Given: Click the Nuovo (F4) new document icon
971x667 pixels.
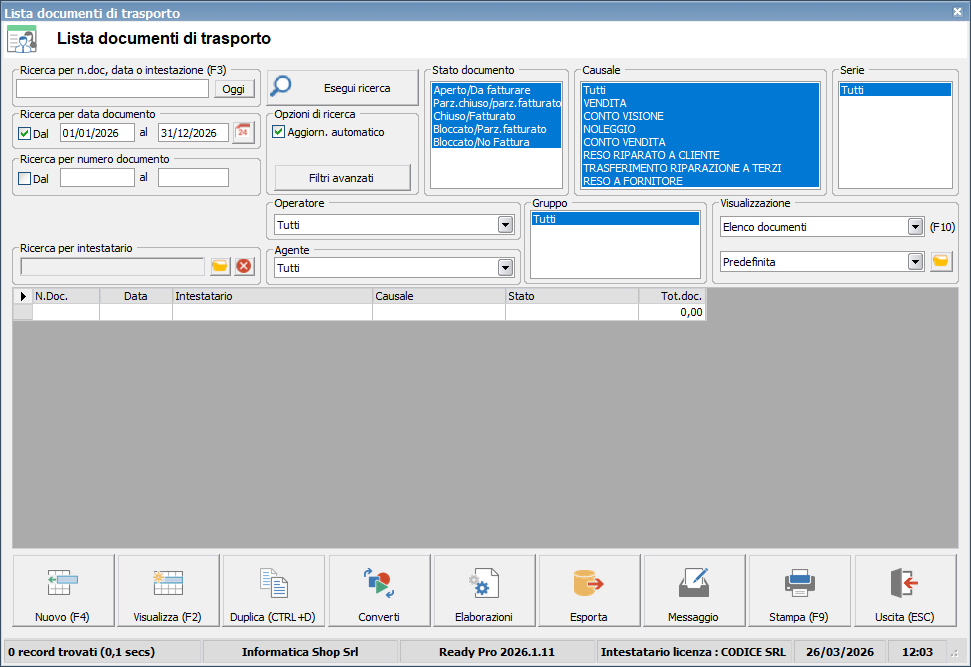Looking at the screenshot, I should 63,582.
